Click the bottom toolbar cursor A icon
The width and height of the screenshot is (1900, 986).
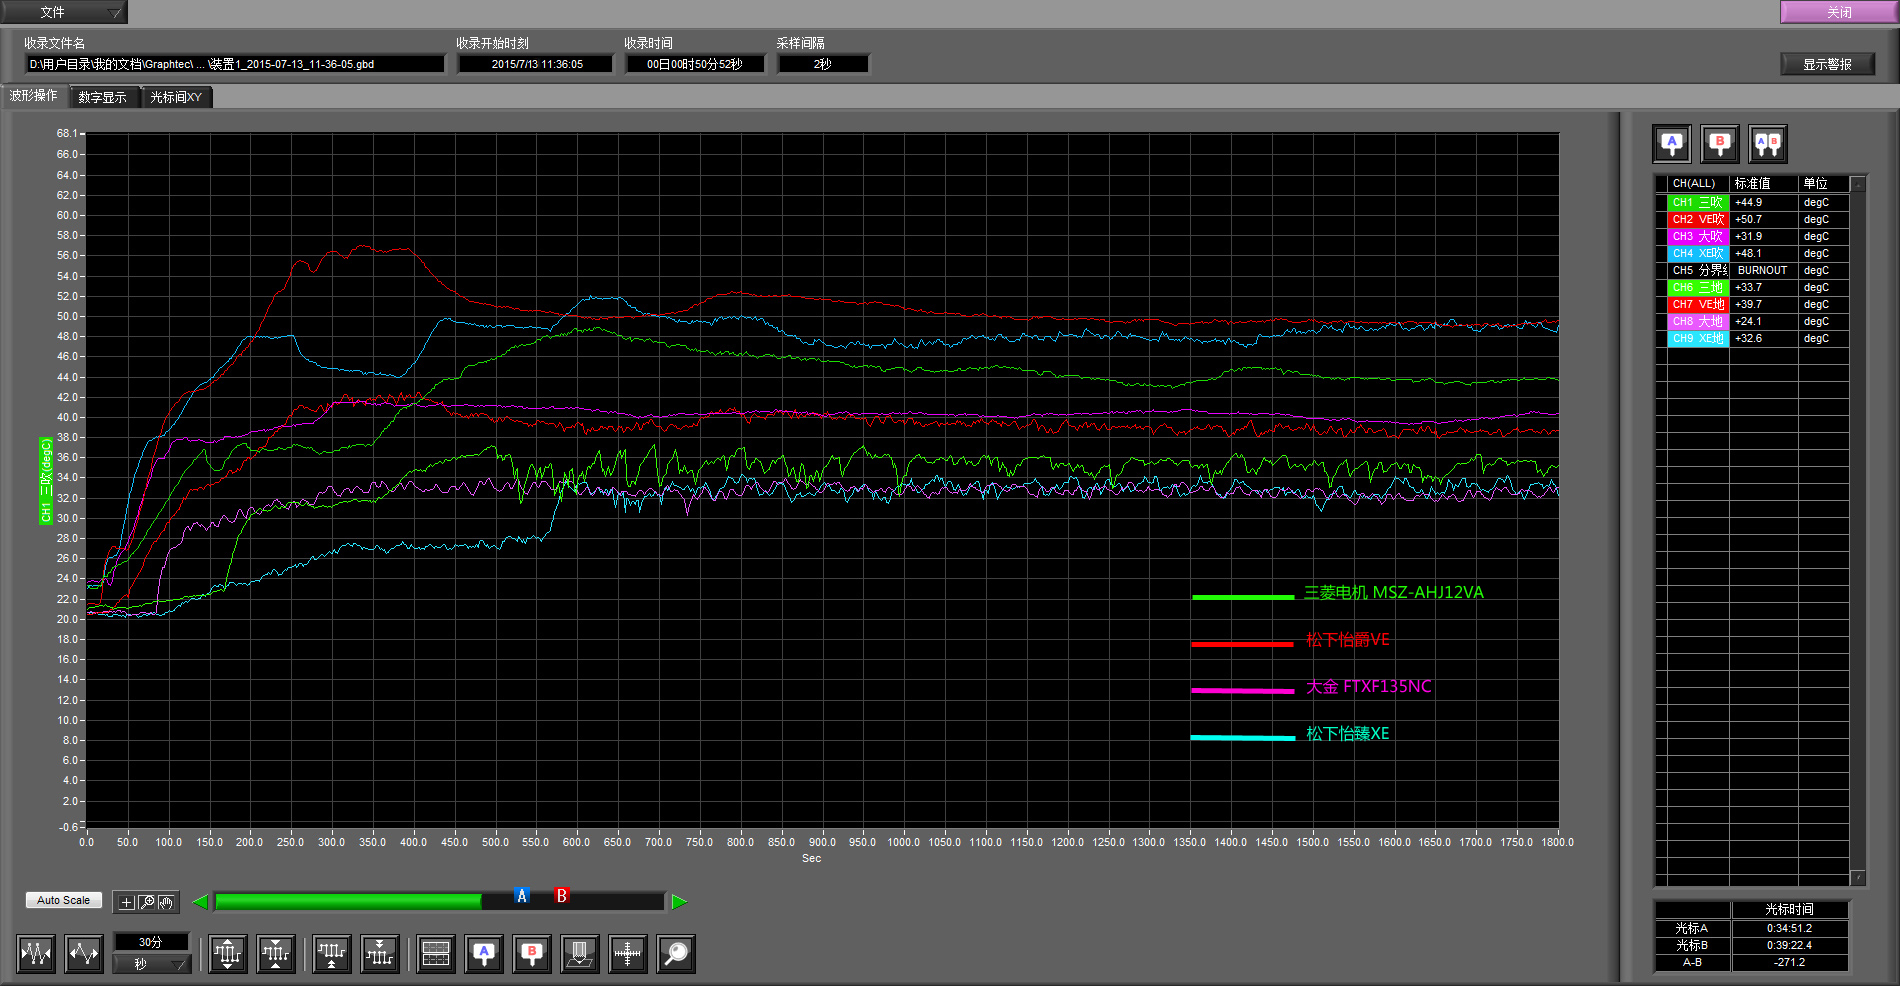pos(484,954)
